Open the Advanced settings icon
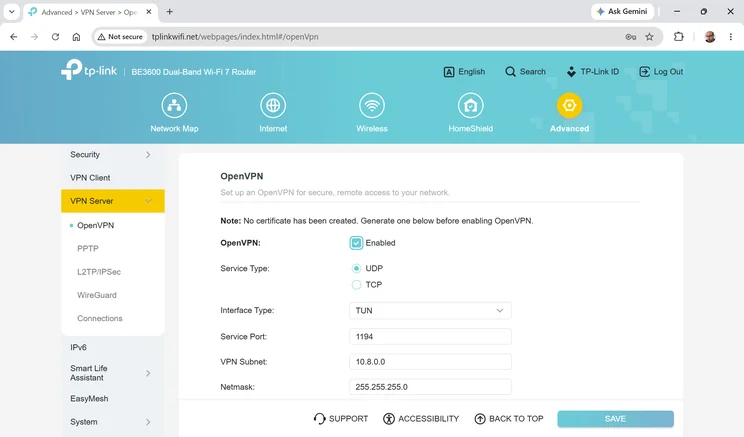The image size is (744, 437). (569, 105)
